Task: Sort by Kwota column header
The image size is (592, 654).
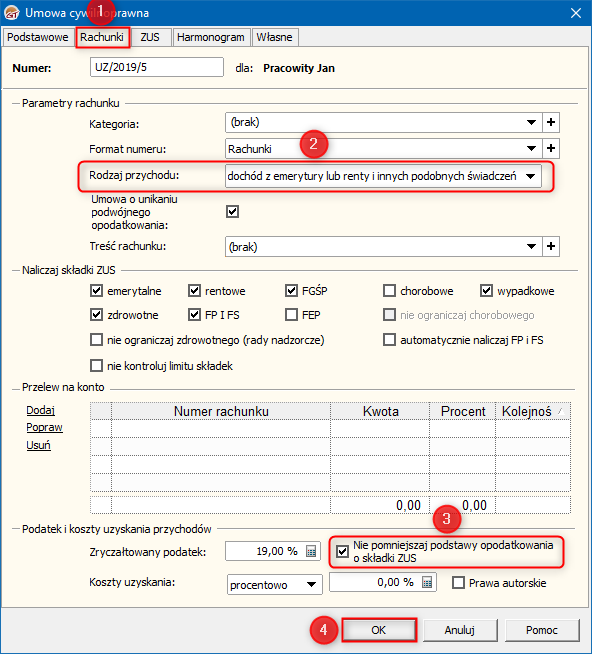Action: tap(380, 411)
